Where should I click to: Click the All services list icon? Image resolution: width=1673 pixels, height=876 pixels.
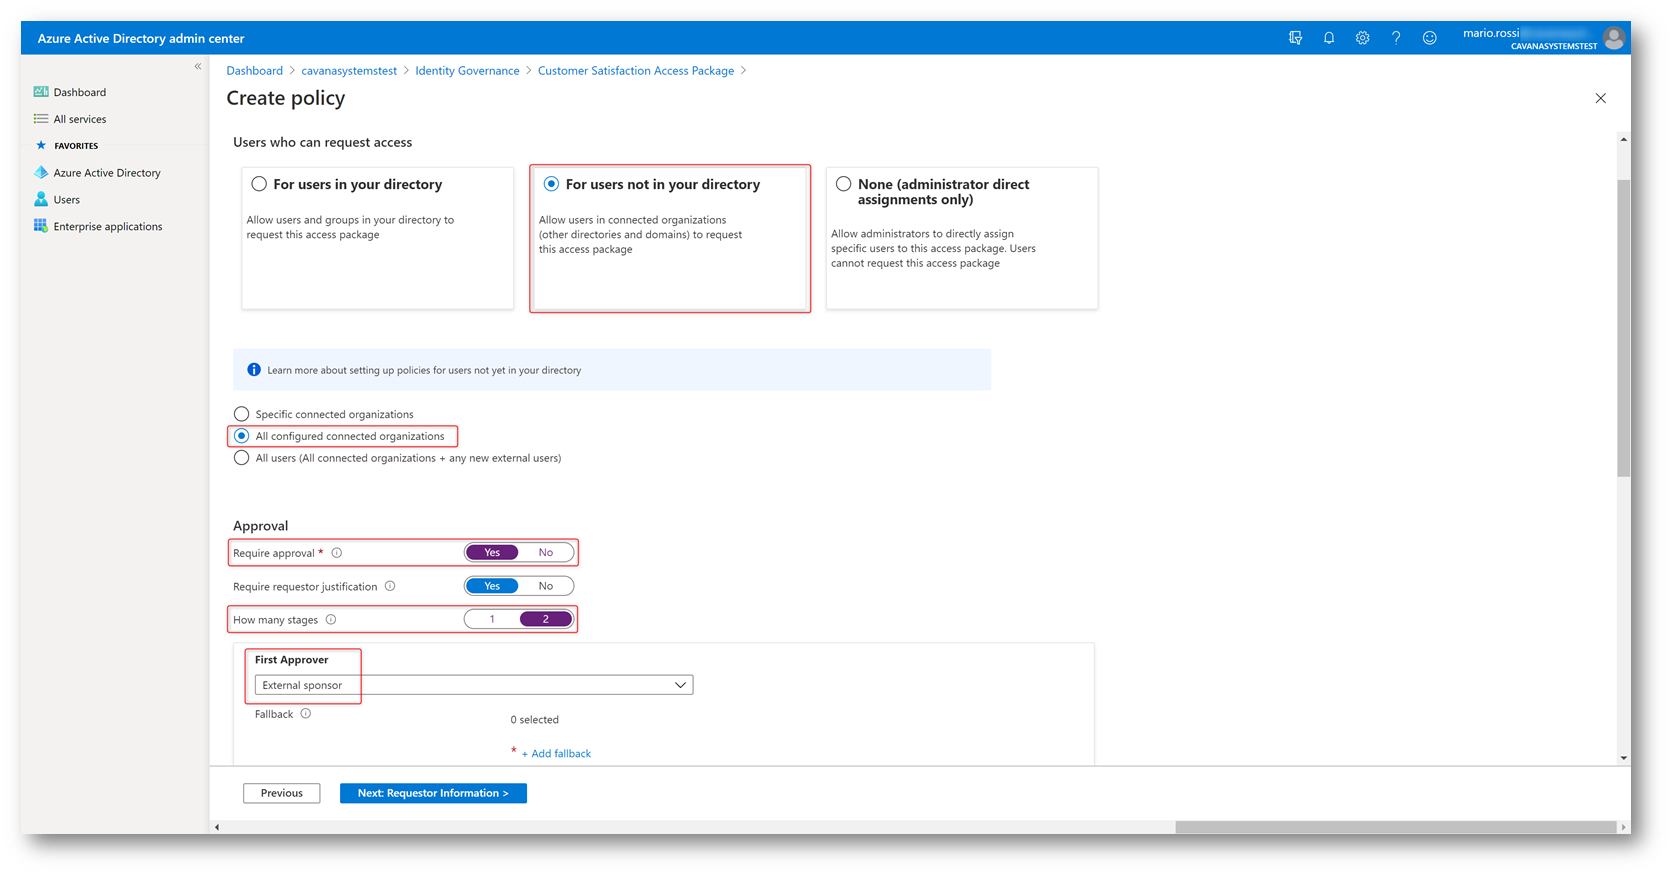point(41,119)
